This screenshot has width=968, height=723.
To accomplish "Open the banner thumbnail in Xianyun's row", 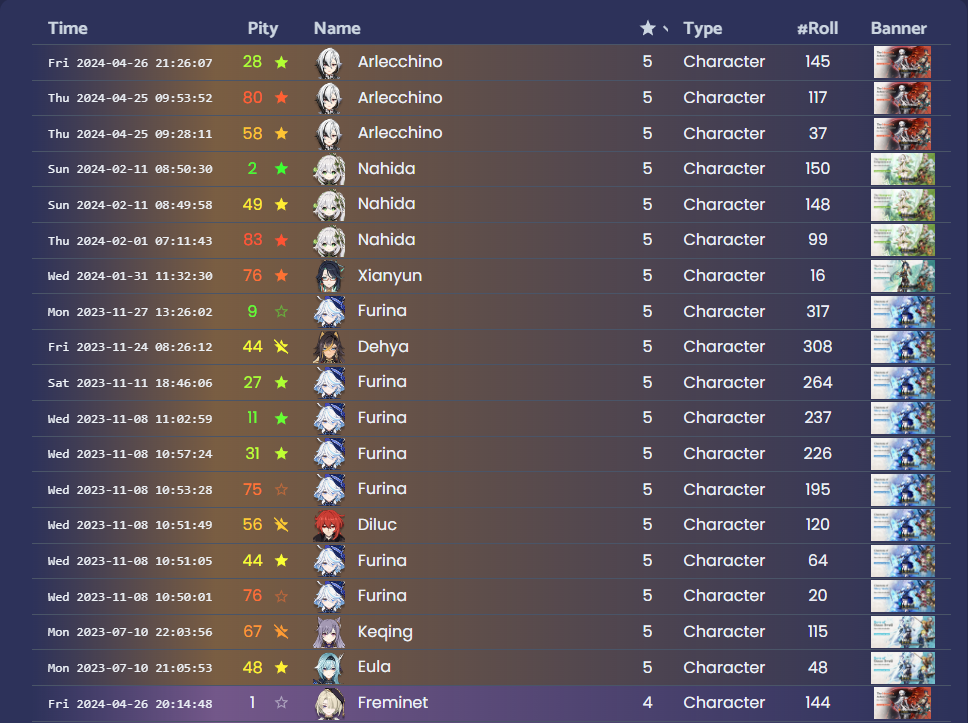I will tap(903, 276).
